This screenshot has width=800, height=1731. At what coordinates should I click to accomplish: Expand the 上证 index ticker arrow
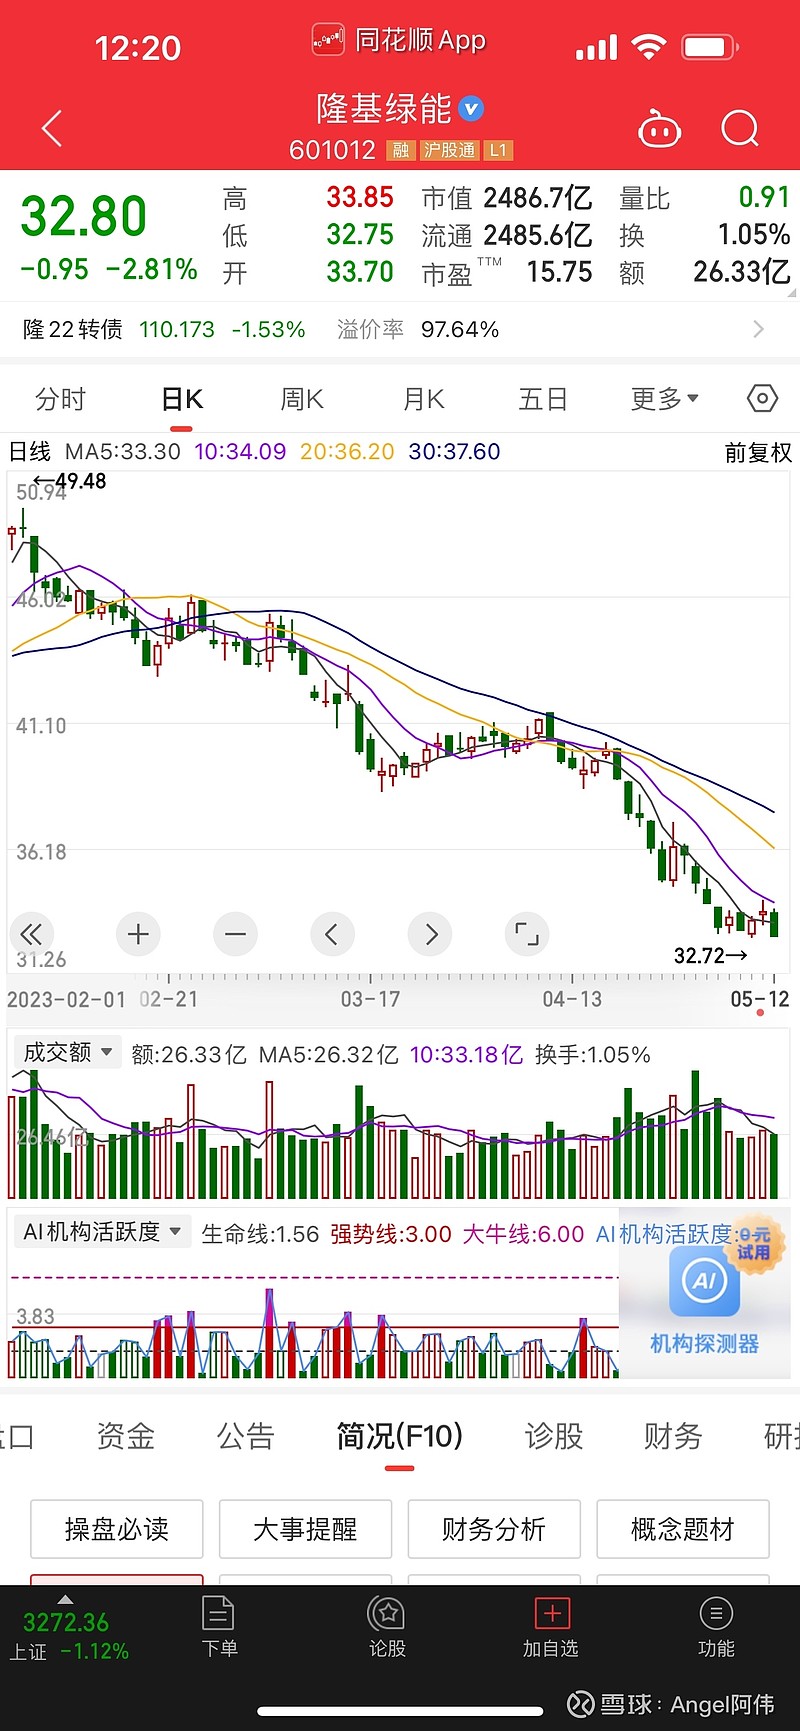(65, 1599)
